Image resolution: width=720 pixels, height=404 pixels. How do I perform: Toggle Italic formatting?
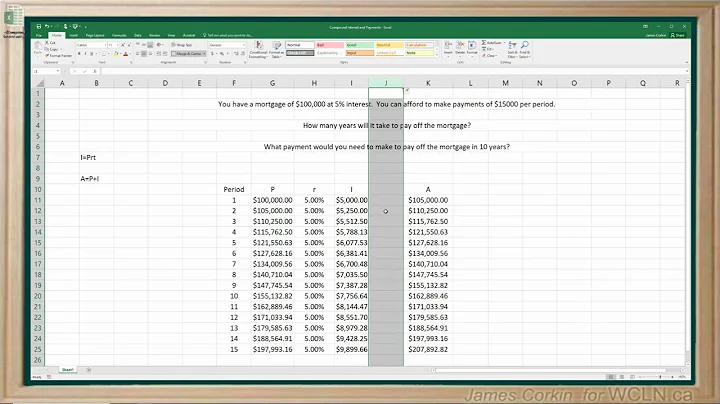point(85,54)
